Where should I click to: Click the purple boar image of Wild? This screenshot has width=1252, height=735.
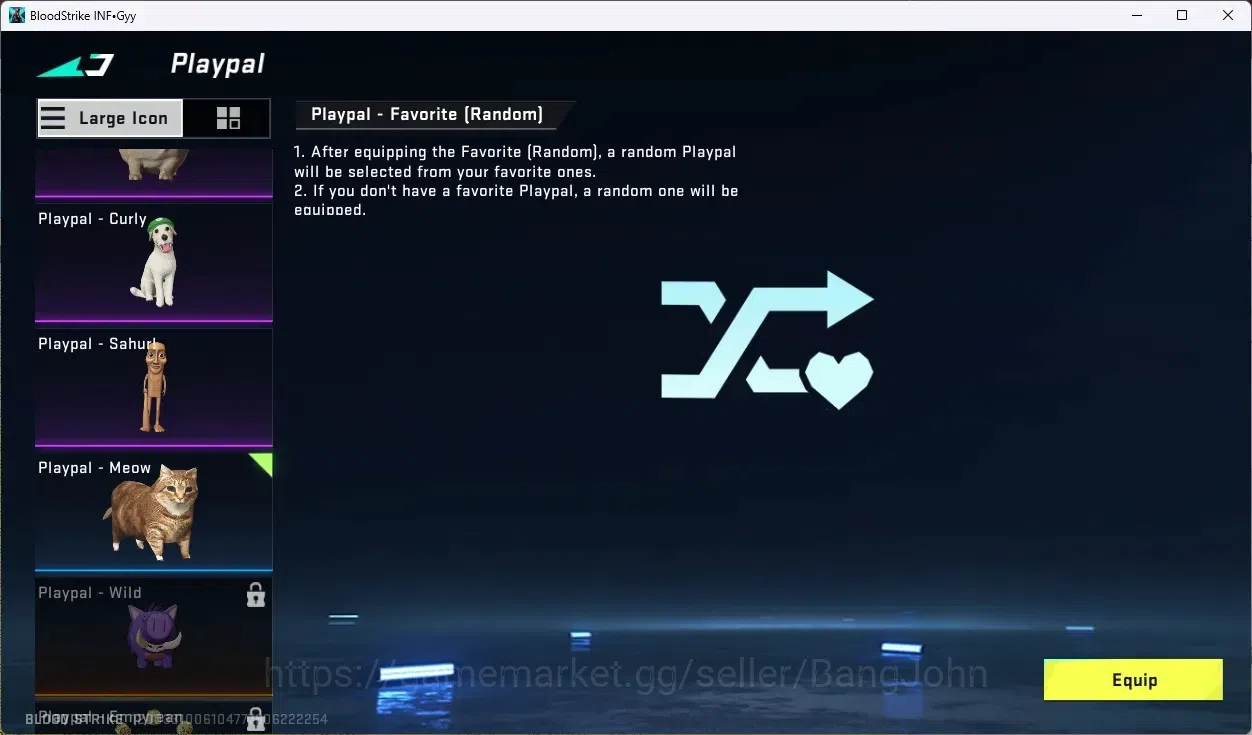tap(153, 636)
